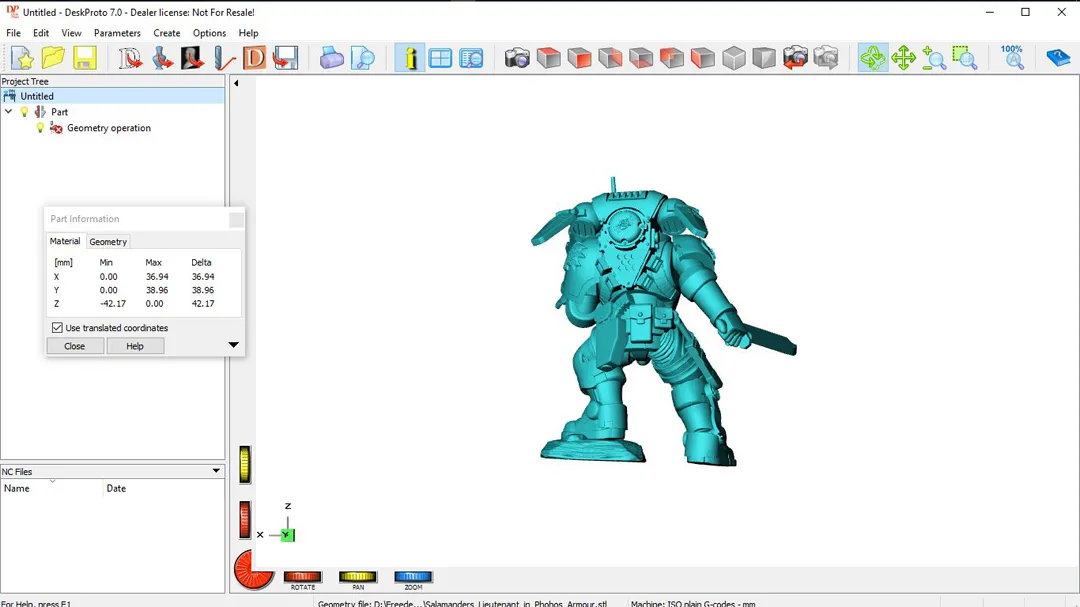This screenshot has height=607, width=1080.
Task: Toggle the Part information 'i' icon
Action: (410, 59)
